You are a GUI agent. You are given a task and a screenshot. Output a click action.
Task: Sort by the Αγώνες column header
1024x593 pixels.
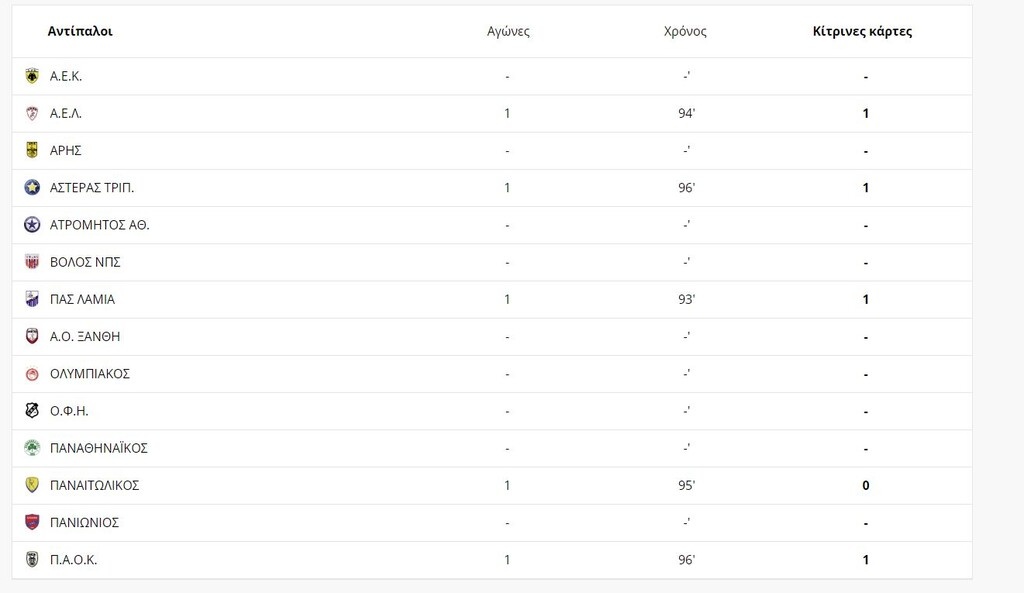tap(507, 31)
